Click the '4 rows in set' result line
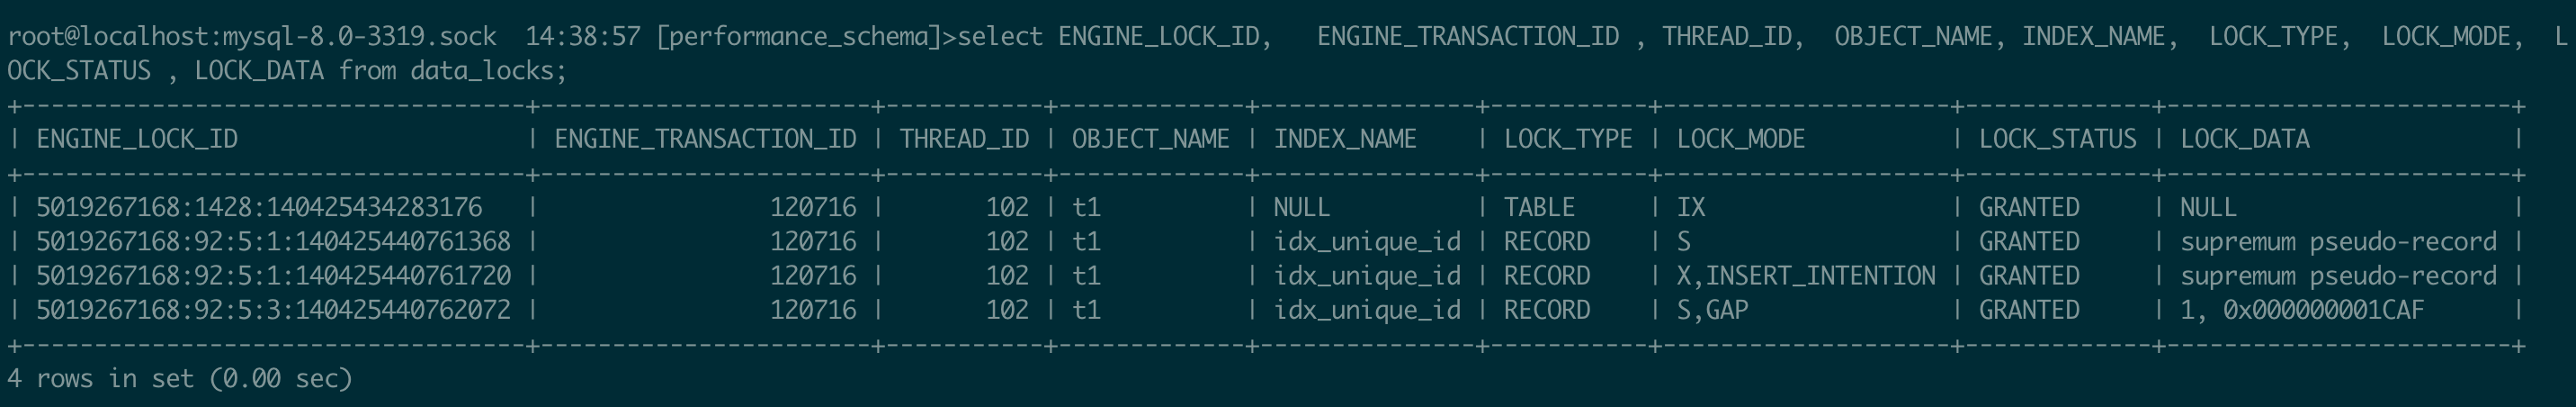The image size is (2576, 407). (180, 379)
